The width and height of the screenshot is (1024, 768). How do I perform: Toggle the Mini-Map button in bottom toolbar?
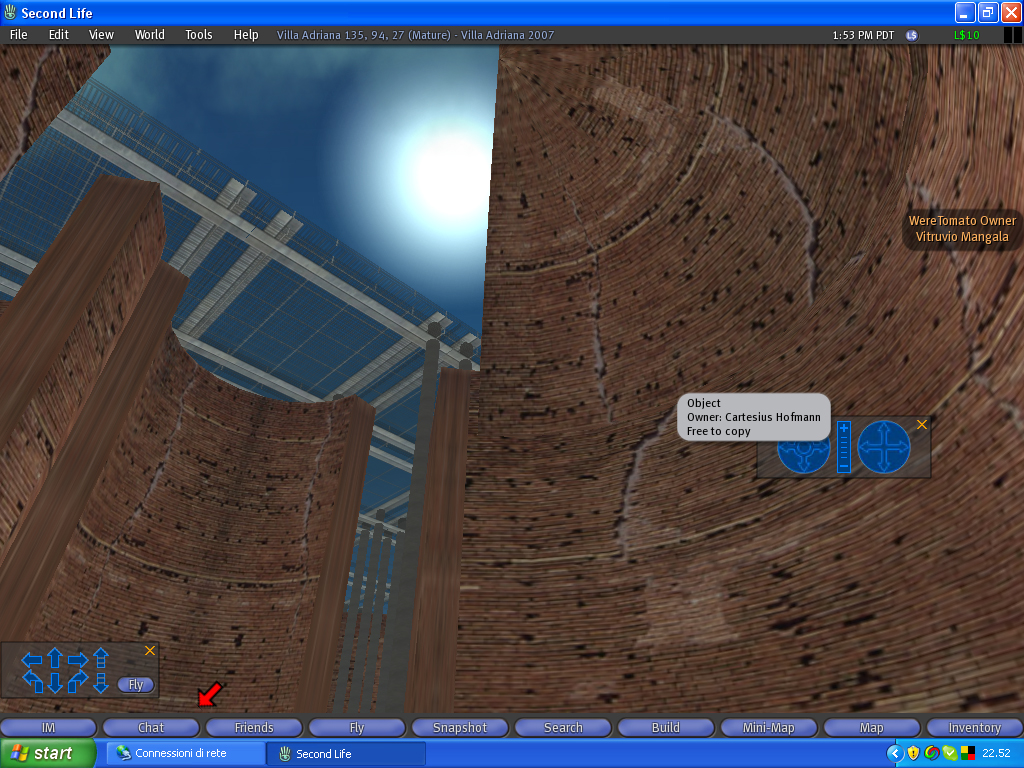[x=768, y=728]
